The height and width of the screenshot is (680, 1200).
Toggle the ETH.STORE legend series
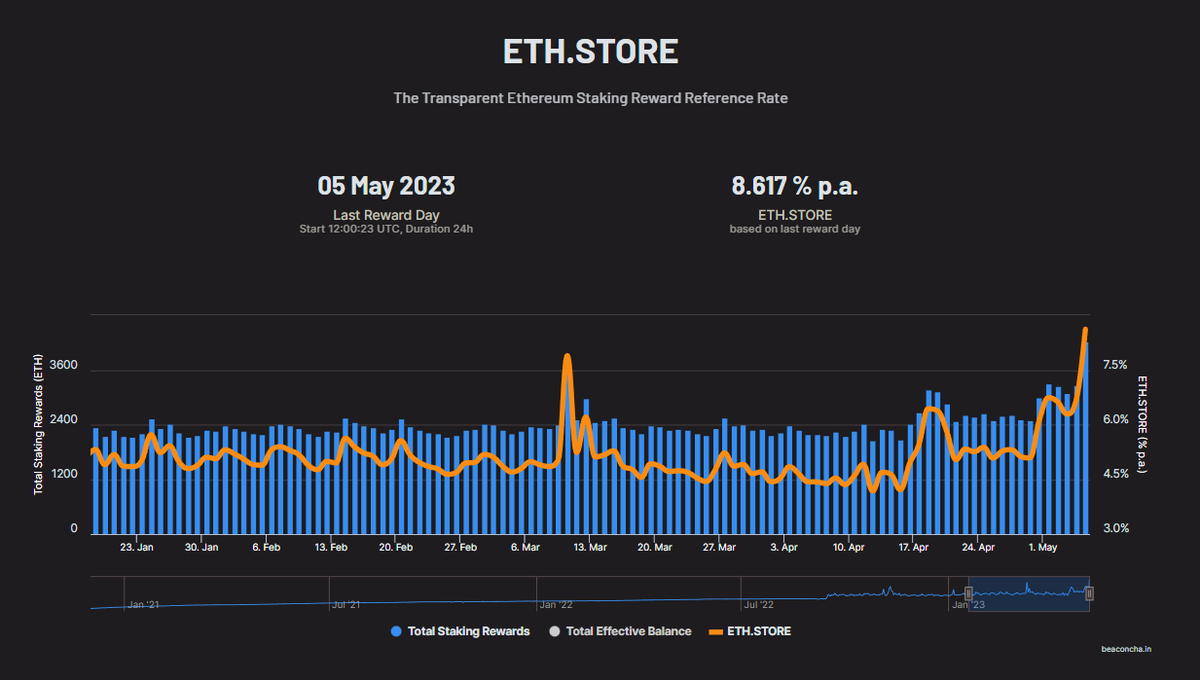point(750,631)
